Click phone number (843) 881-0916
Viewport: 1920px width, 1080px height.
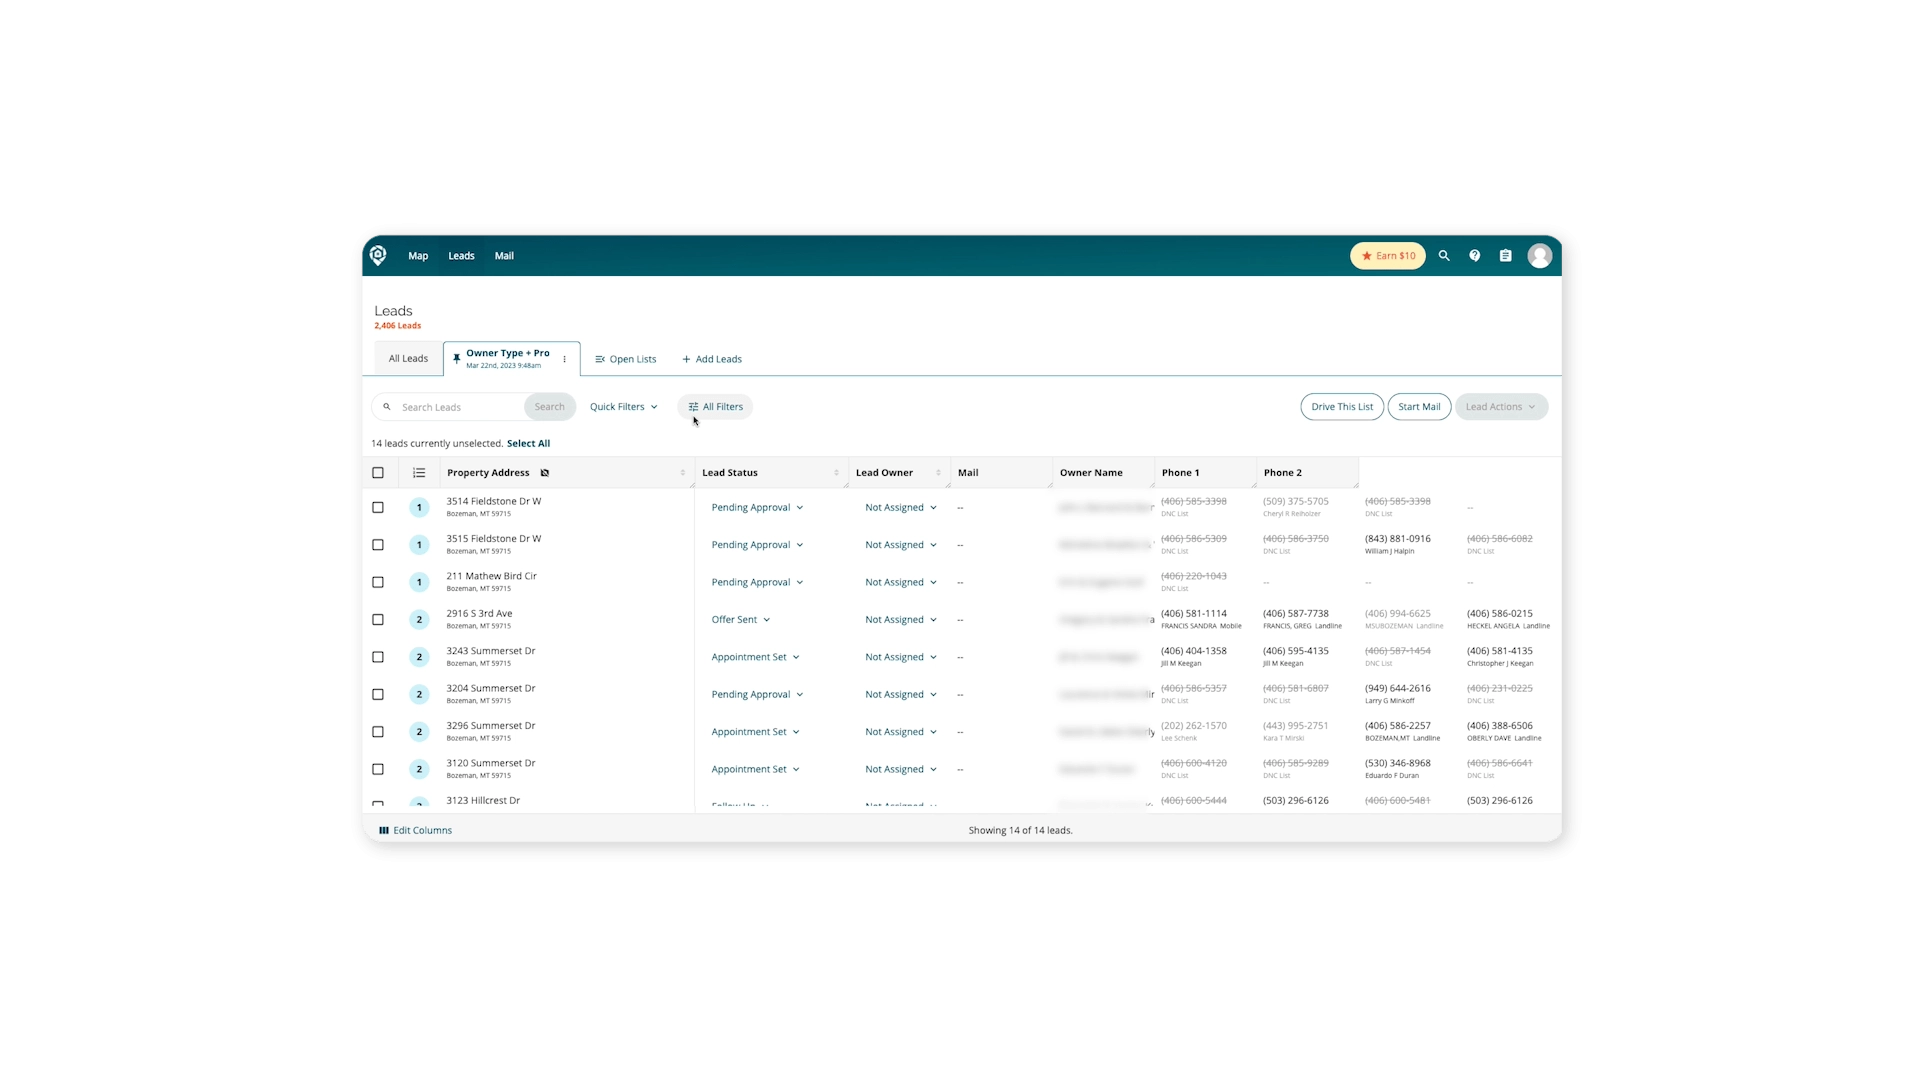(1397, 539)
